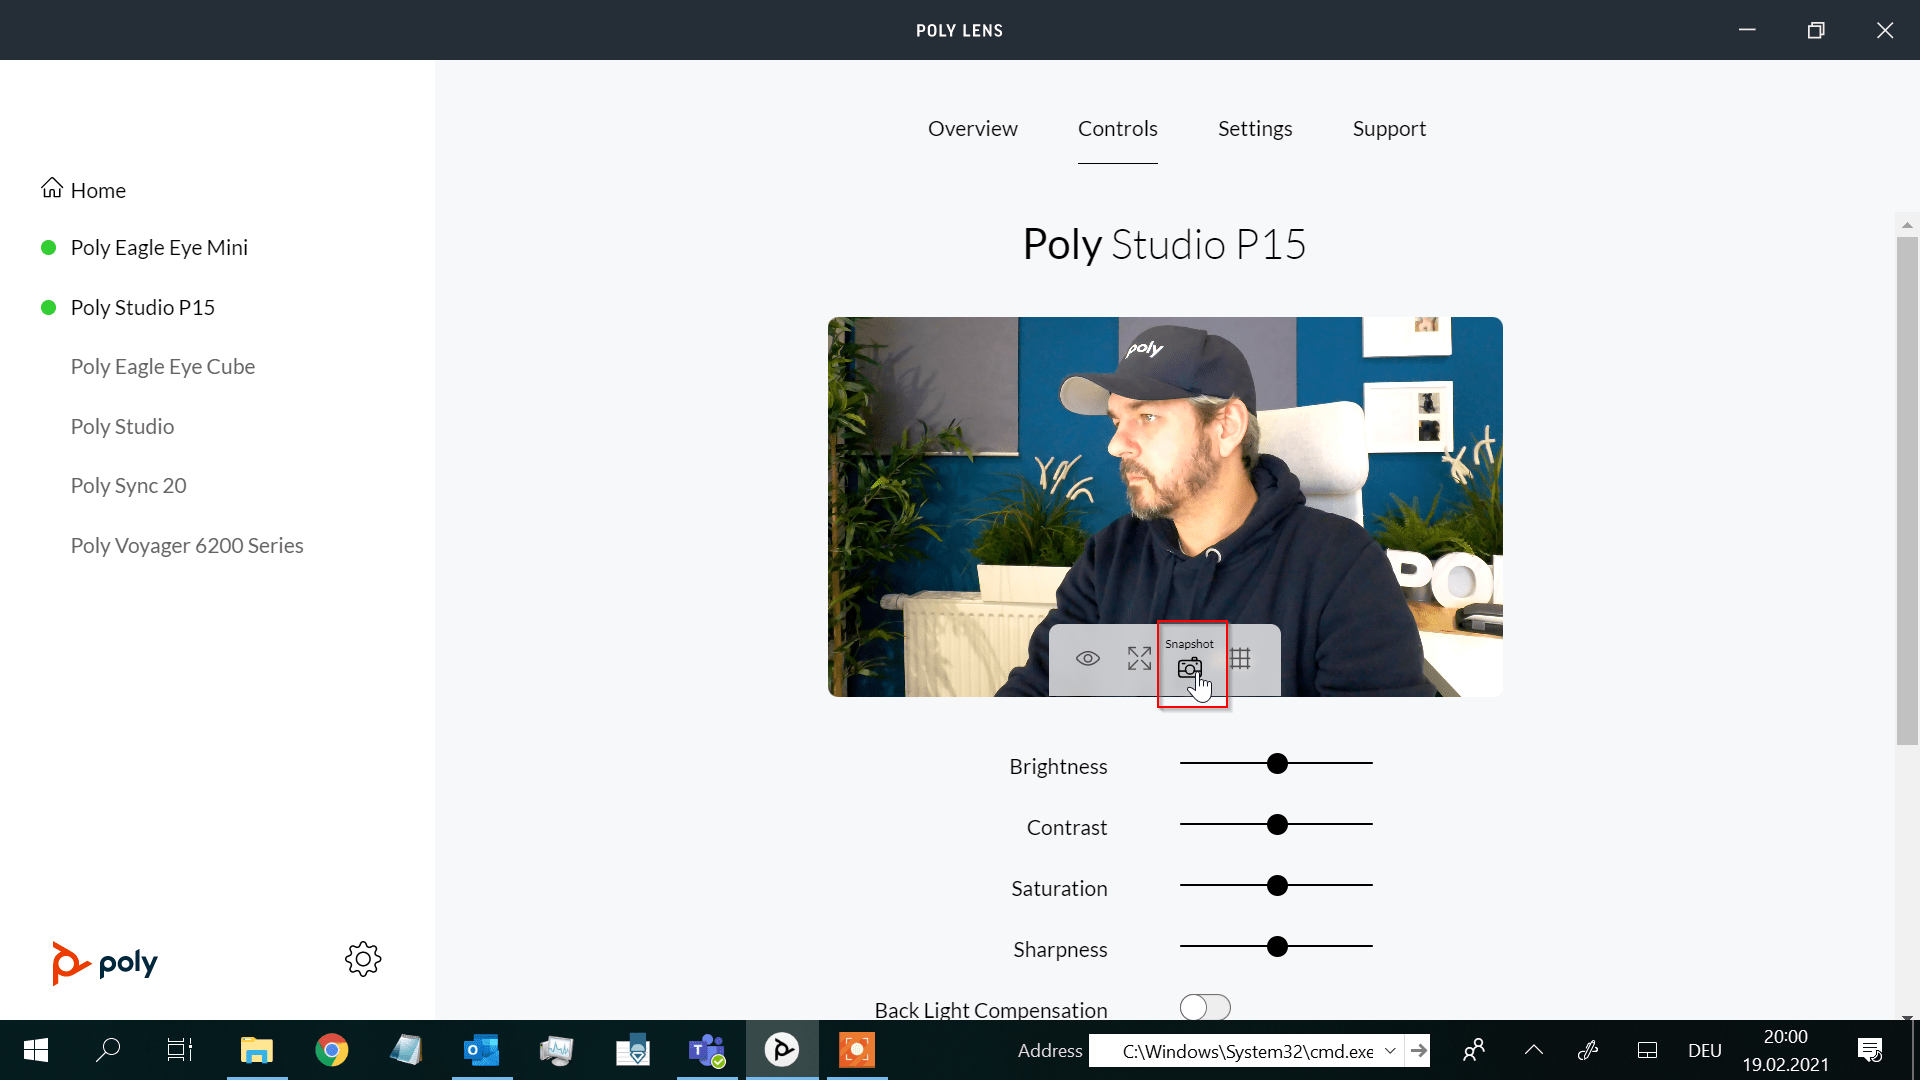This screenshot has width=1920, height=1080.
Task: Open the Support page
Action: [1389, 128]
